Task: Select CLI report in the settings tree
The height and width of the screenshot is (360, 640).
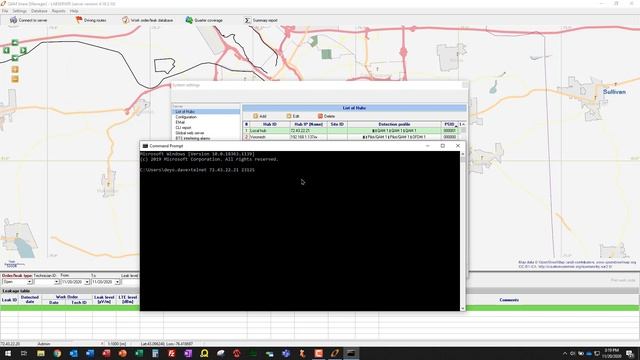Action: 183,127
